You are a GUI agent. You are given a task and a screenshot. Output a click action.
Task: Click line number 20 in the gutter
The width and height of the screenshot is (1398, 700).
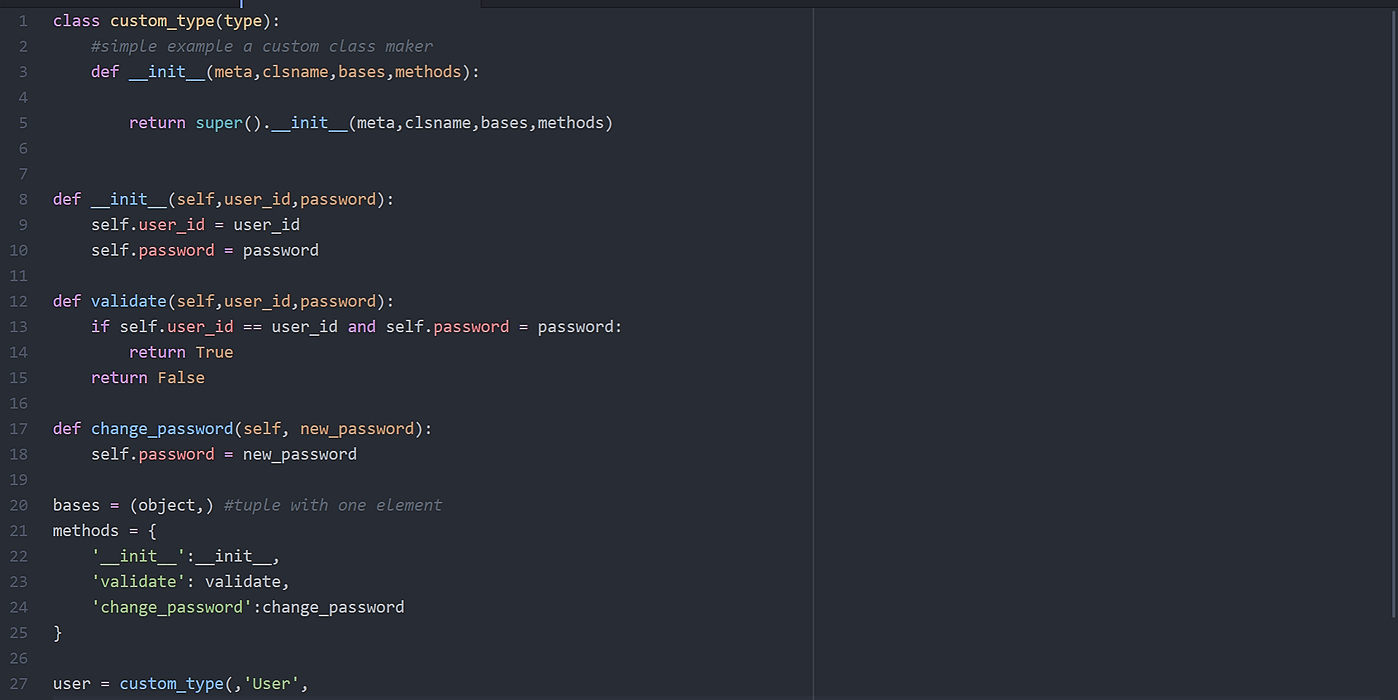(x=19, y=505)
